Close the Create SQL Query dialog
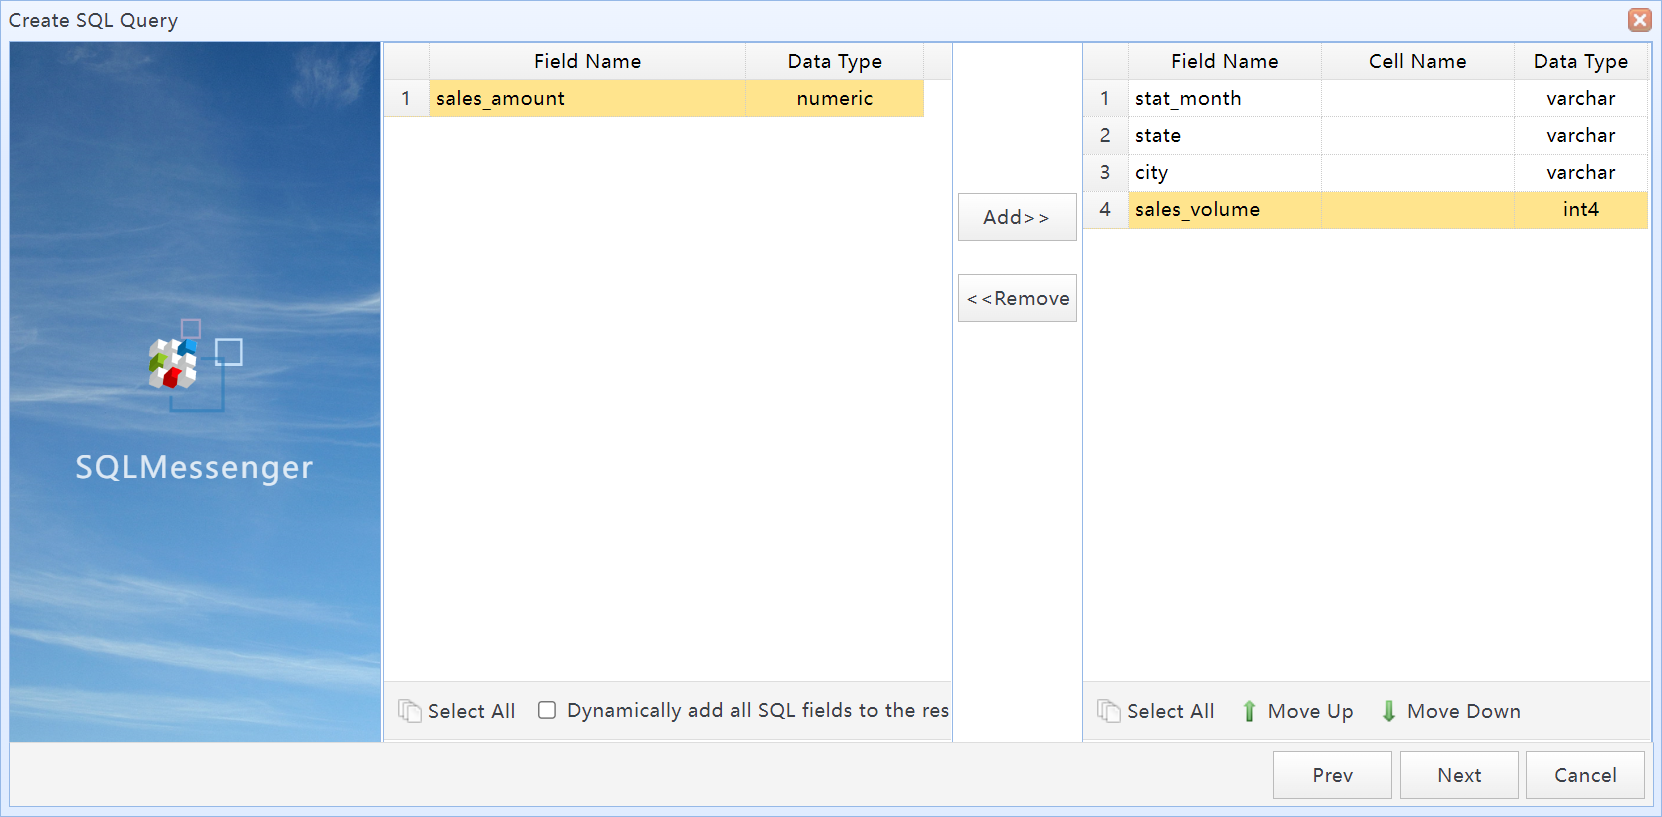 coord(1639,20)
